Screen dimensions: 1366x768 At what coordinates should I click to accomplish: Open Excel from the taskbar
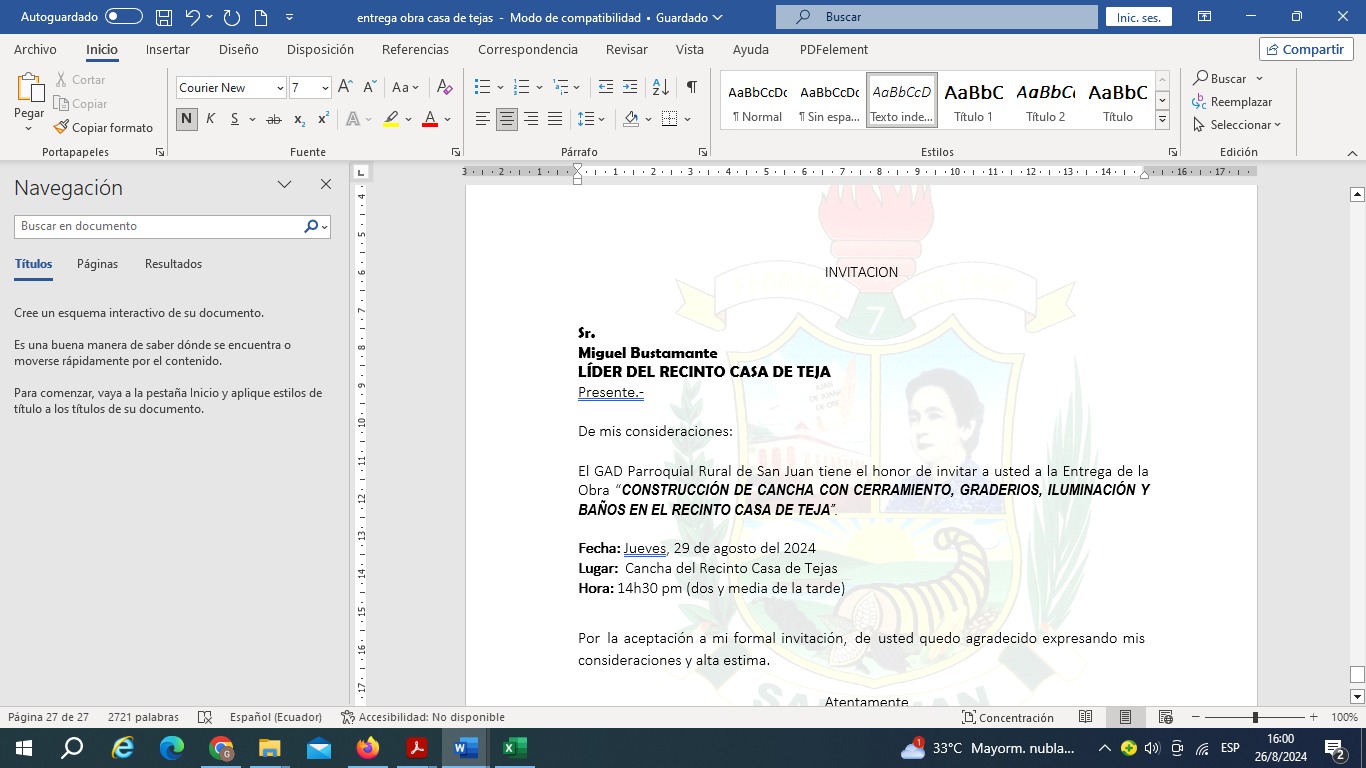tap(514, 748)
